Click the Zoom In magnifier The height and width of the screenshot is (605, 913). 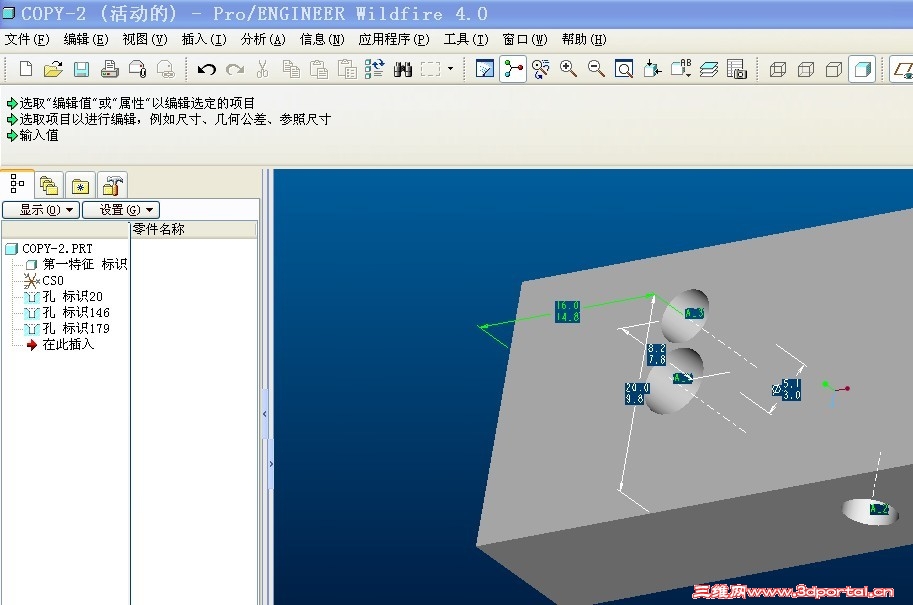pos(568,69)
